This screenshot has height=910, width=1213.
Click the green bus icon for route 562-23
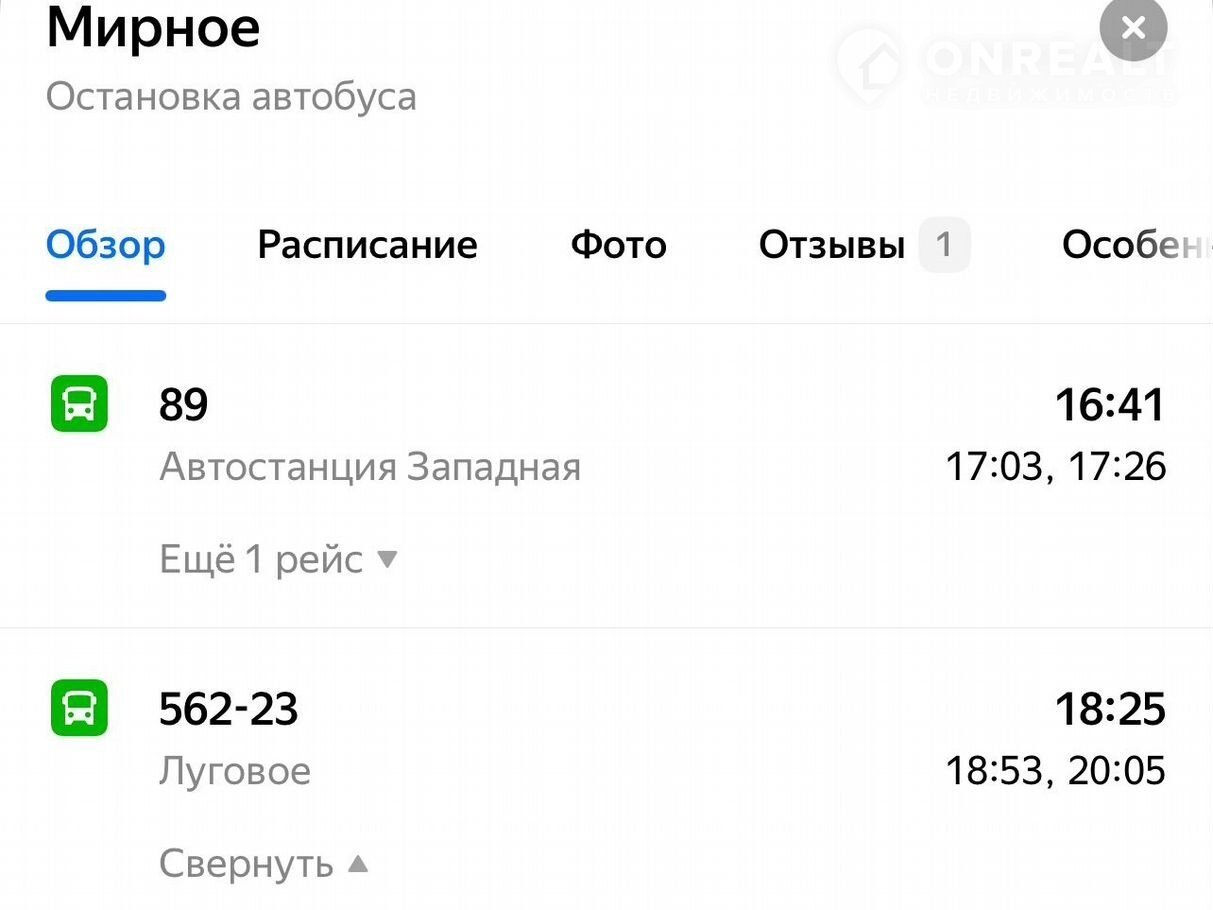(x=79, y=708)
